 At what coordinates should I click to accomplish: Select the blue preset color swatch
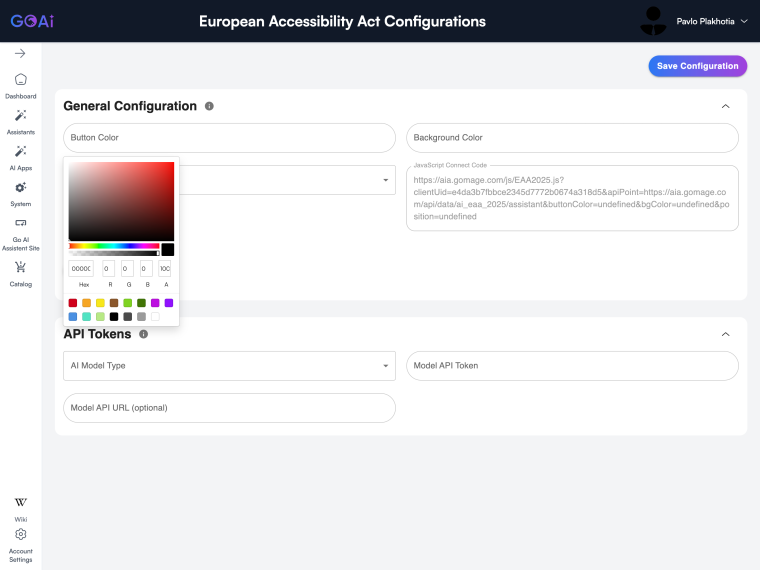click(73, 317)
